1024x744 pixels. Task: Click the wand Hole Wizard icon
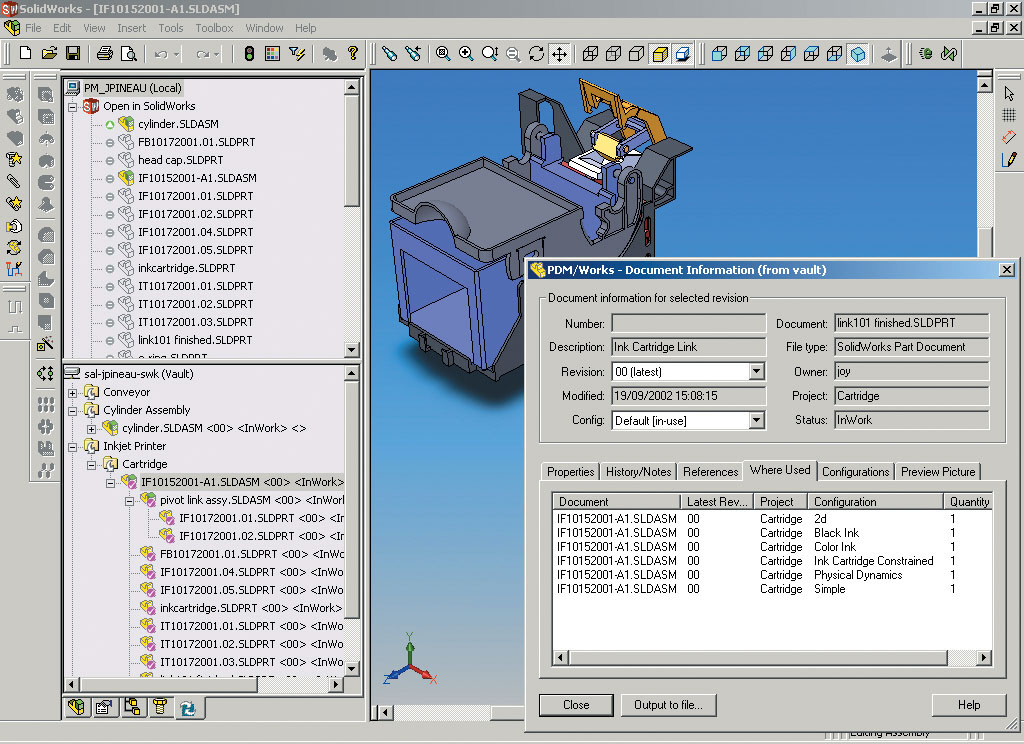tap(45, 344)
